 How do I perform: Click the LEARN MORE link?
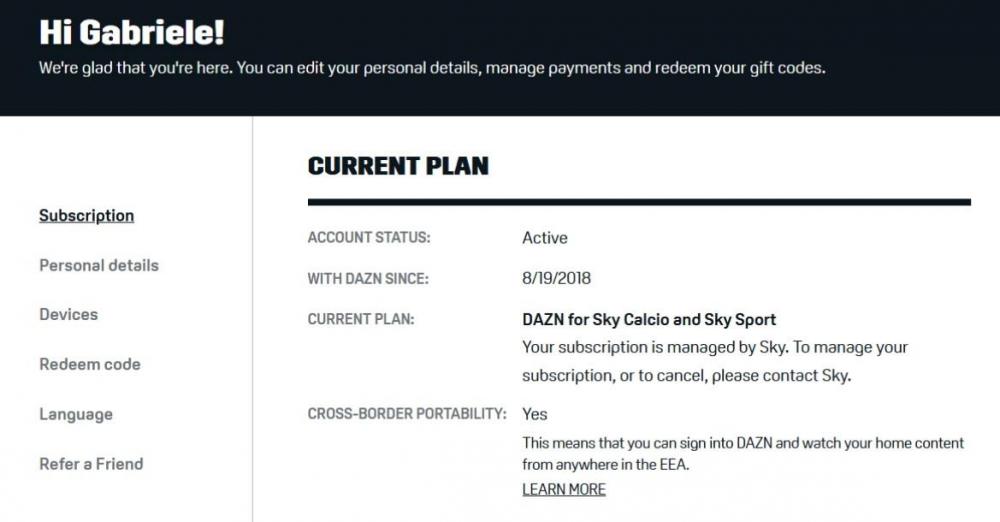[x=564, y=490]
